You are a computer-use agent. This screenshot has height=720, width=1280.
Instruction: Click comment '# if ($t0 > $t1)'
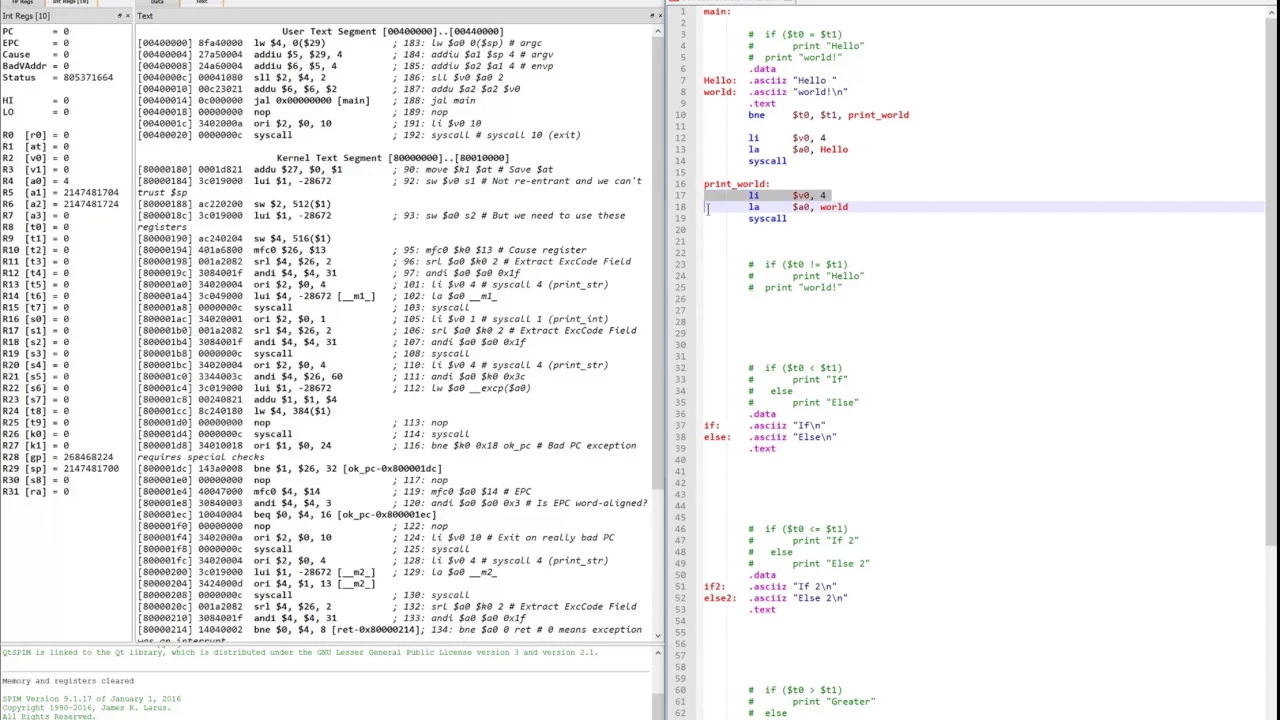(795, 690)
